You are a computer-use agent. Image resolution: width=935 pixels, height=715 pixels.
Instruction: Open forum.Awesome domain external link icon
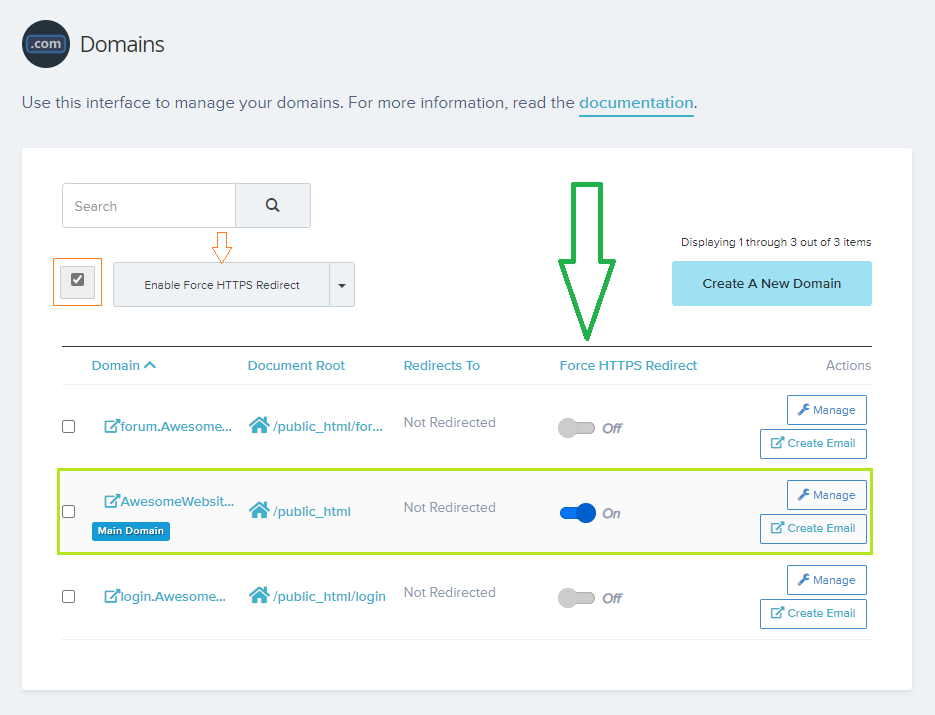pyautogui.click(x=112, y=426)
